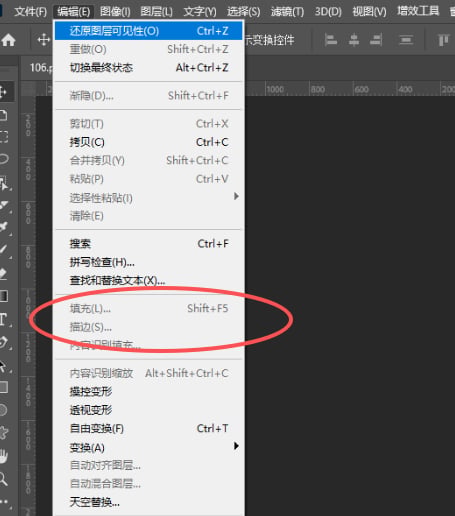455x516 pixels.
Task: Select the Eyedropper tool
Action: 4,227
